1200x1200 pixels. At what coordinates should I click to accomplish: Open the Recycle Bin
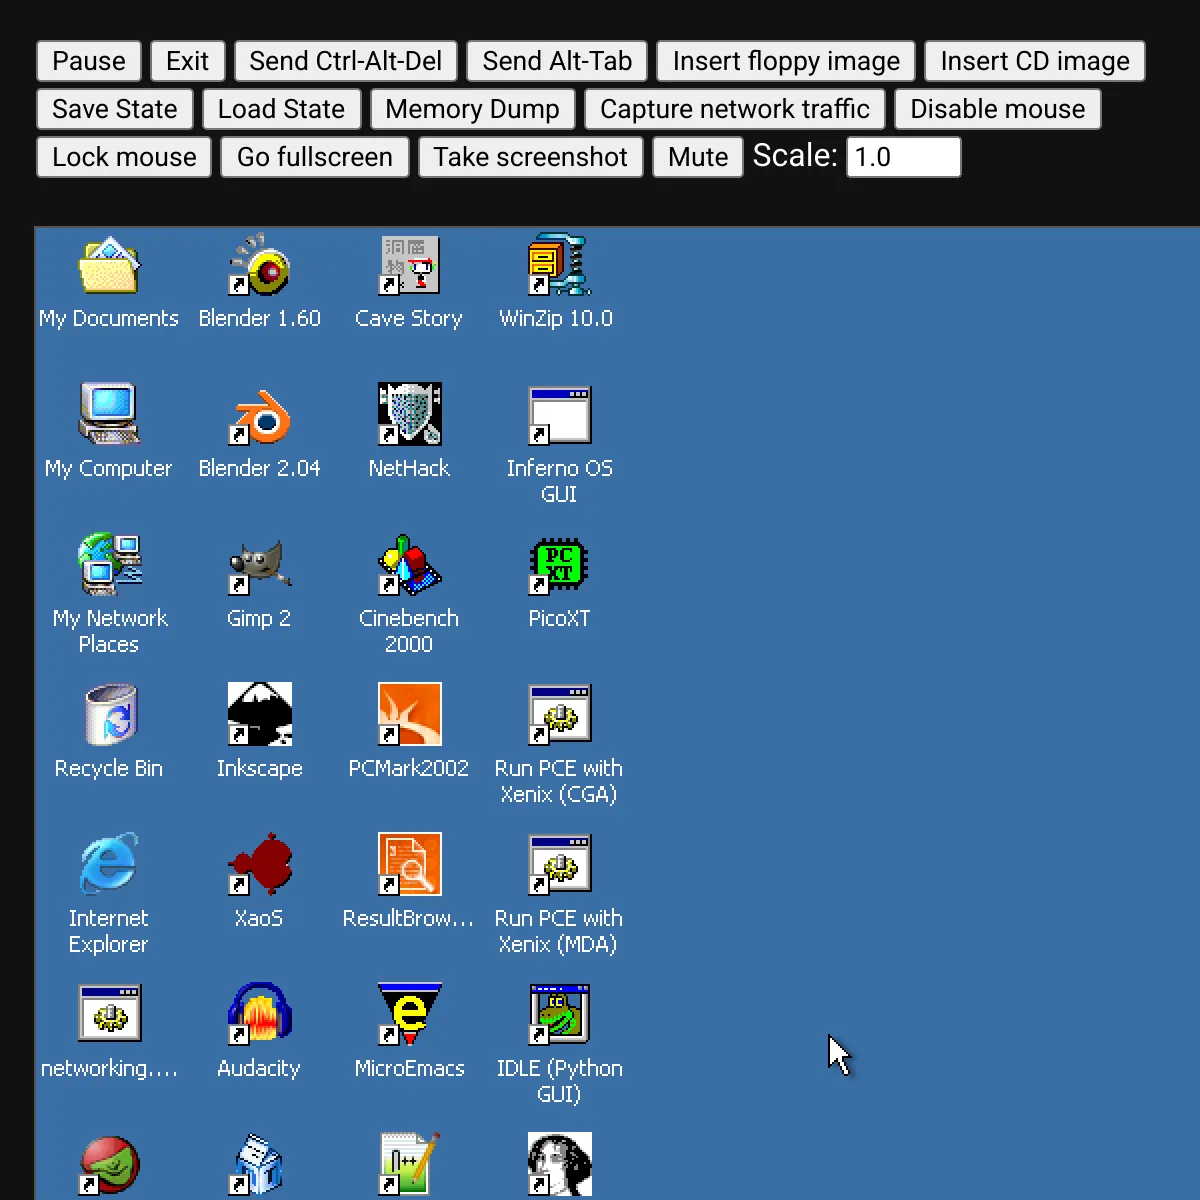click(x=109, y=715)
